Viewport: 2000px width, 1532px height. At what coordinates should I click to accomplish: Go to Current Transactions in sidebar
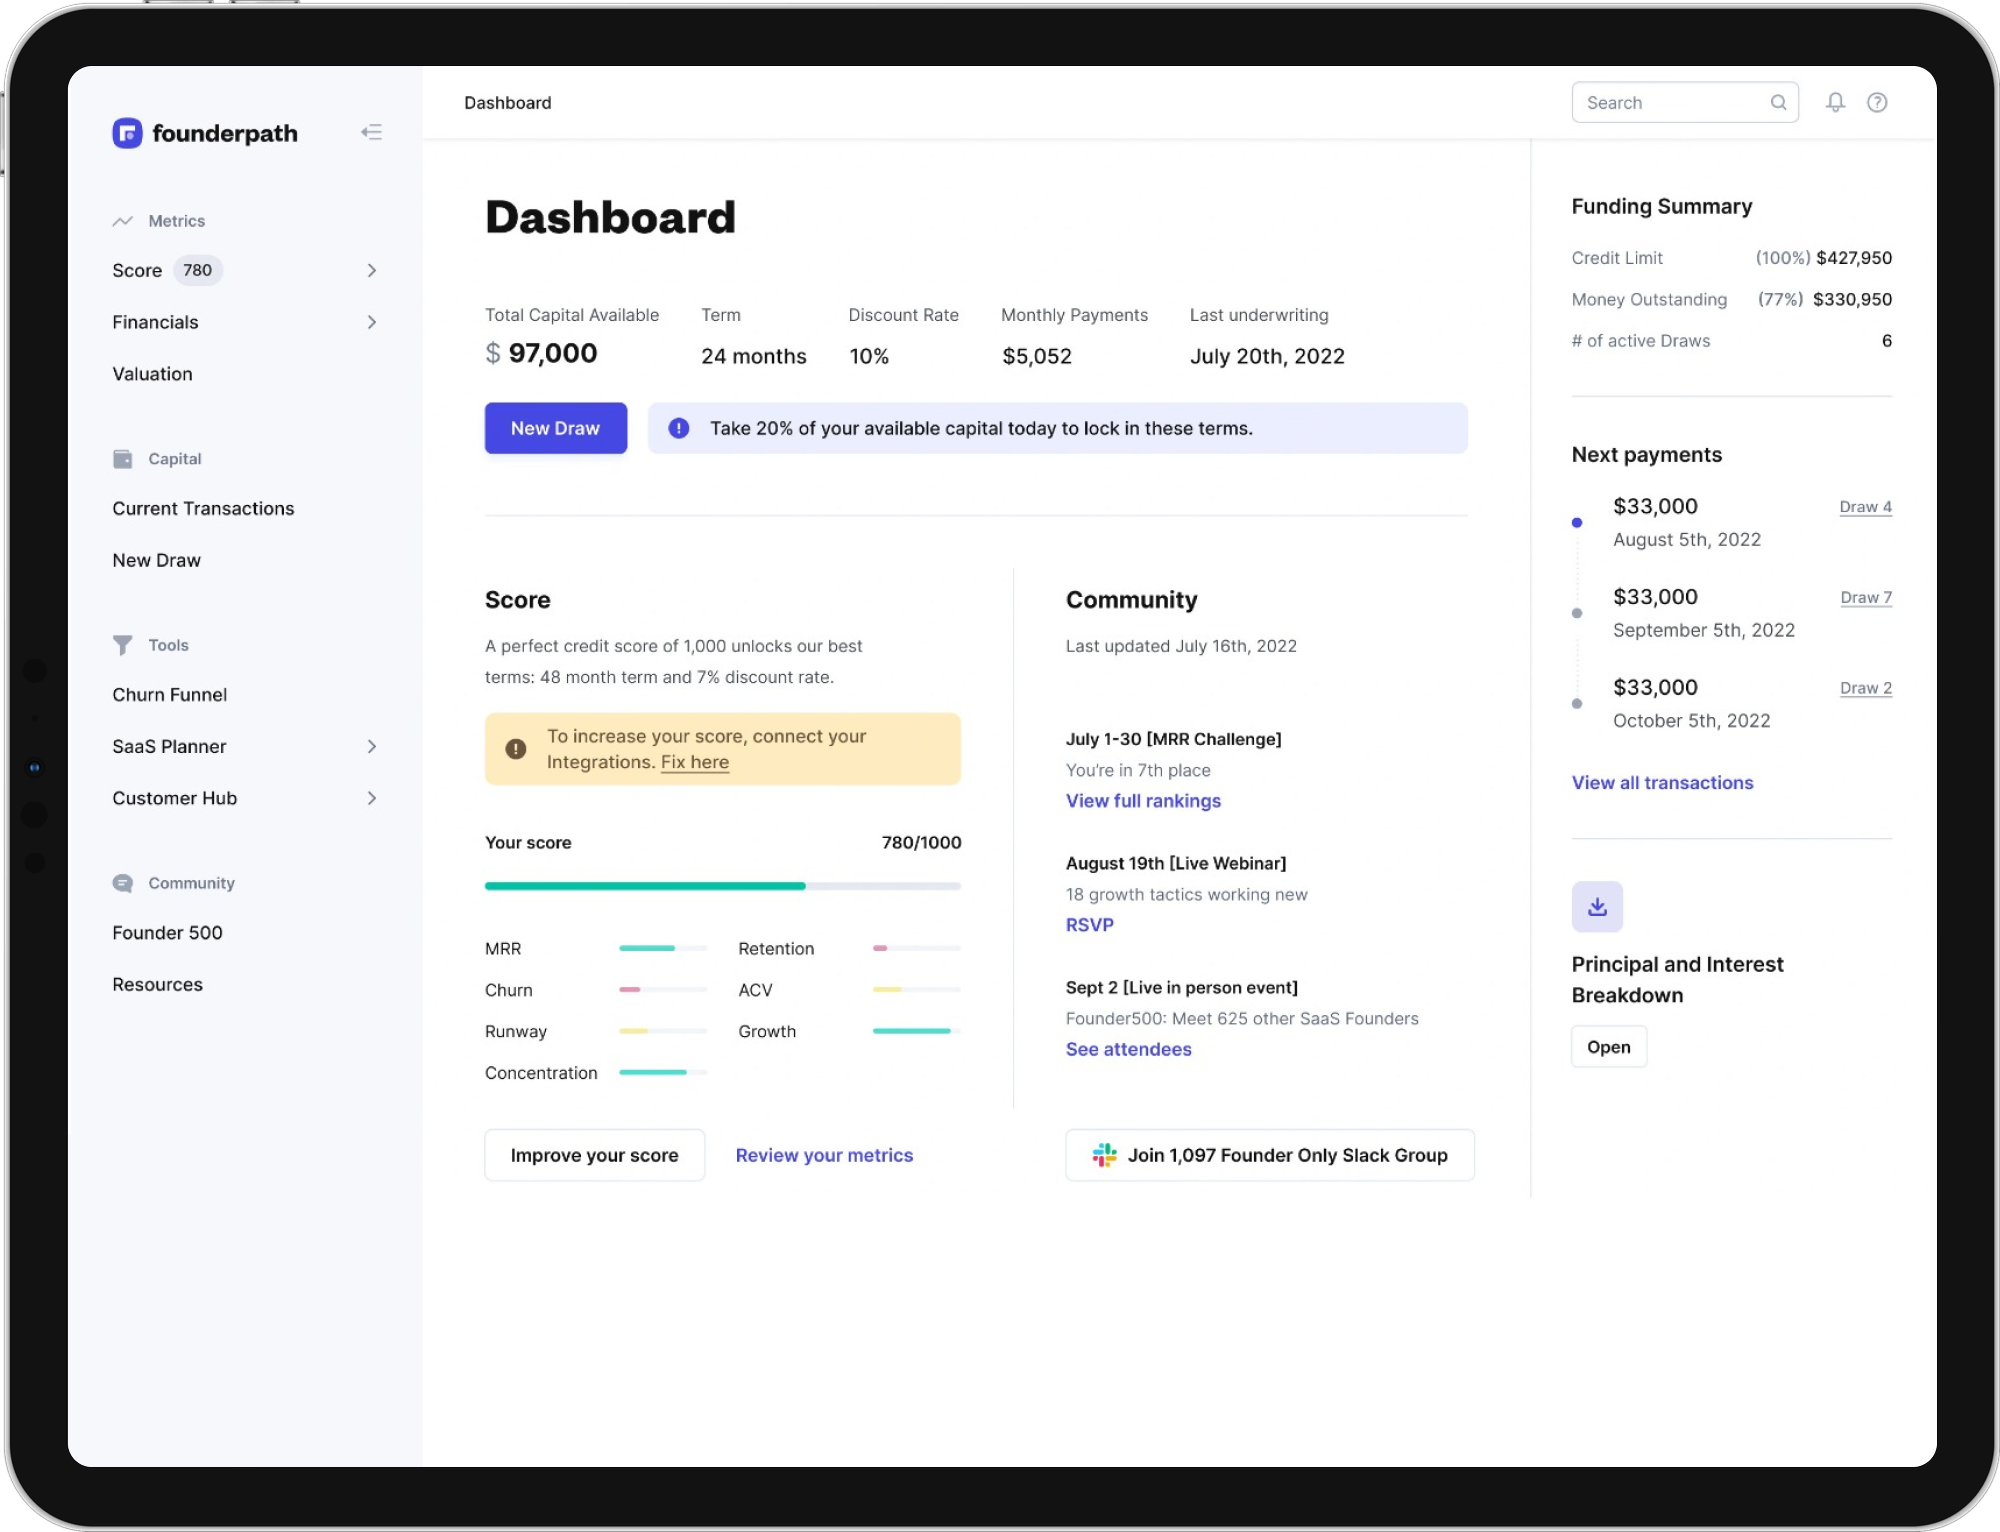click(x=203, y=508)
